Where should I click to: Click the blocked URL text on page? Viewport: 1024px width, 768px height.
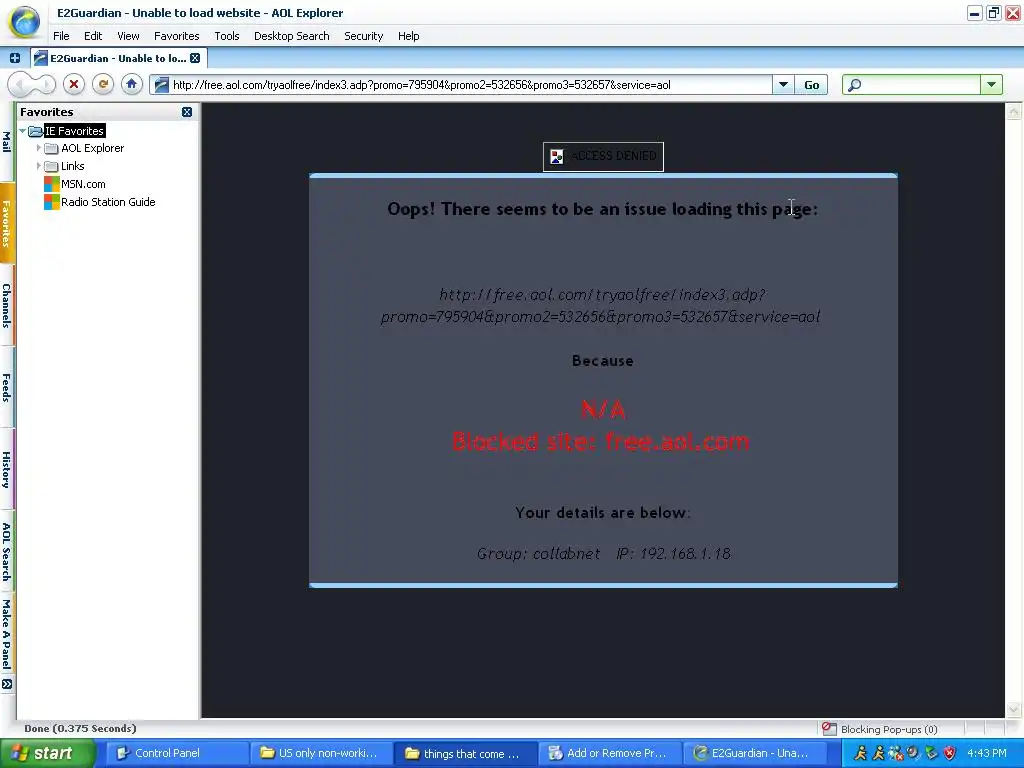(601, 306)
